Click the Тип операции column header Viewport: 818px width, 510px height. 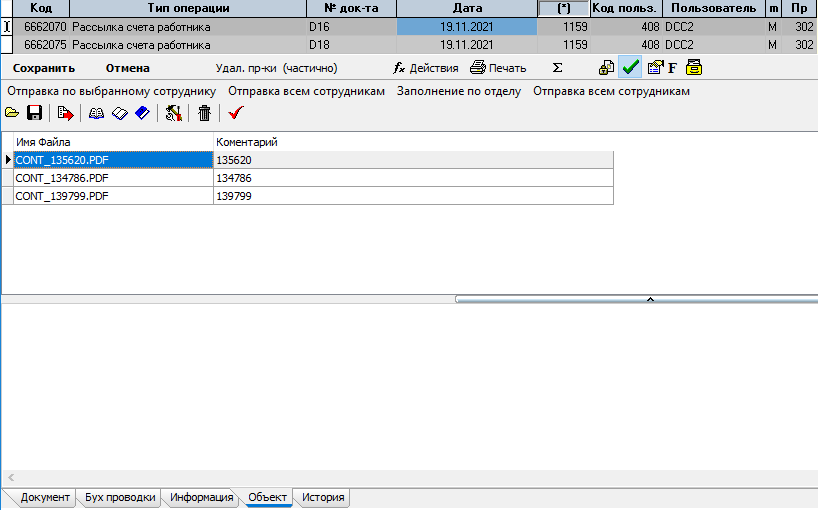[188, 8]
